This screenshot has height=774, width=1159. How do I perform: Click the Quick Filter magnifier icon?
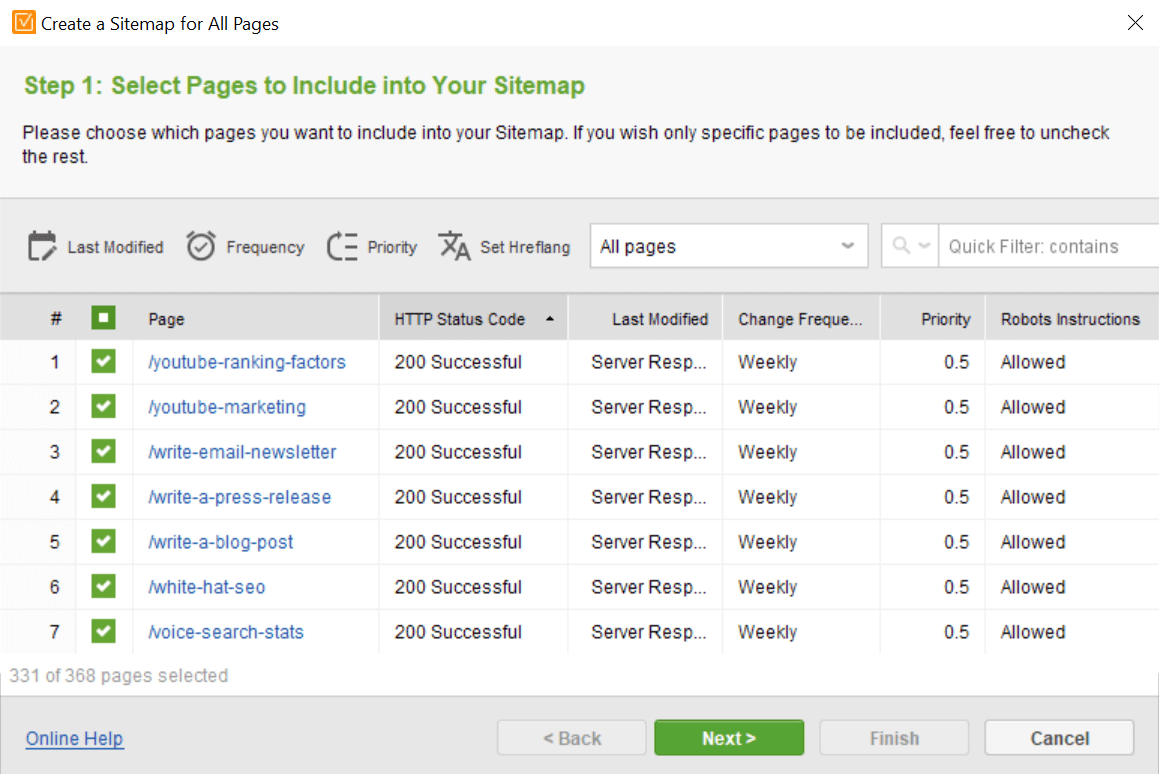tap(900, 245)
